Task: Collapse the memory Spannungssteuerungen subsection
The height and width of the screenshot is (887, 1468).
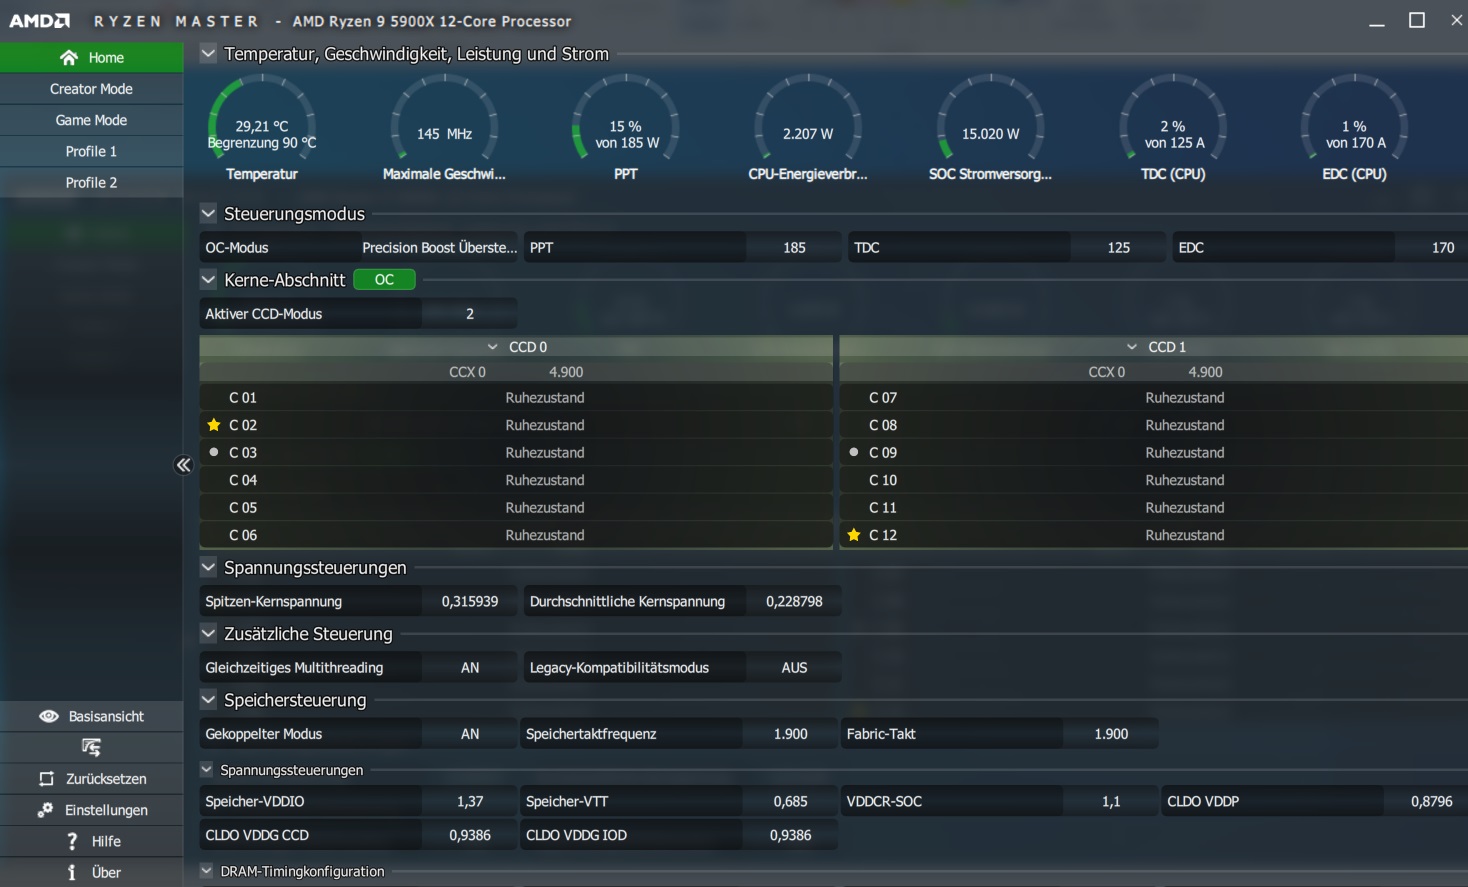Action: (x=207, y=769)
